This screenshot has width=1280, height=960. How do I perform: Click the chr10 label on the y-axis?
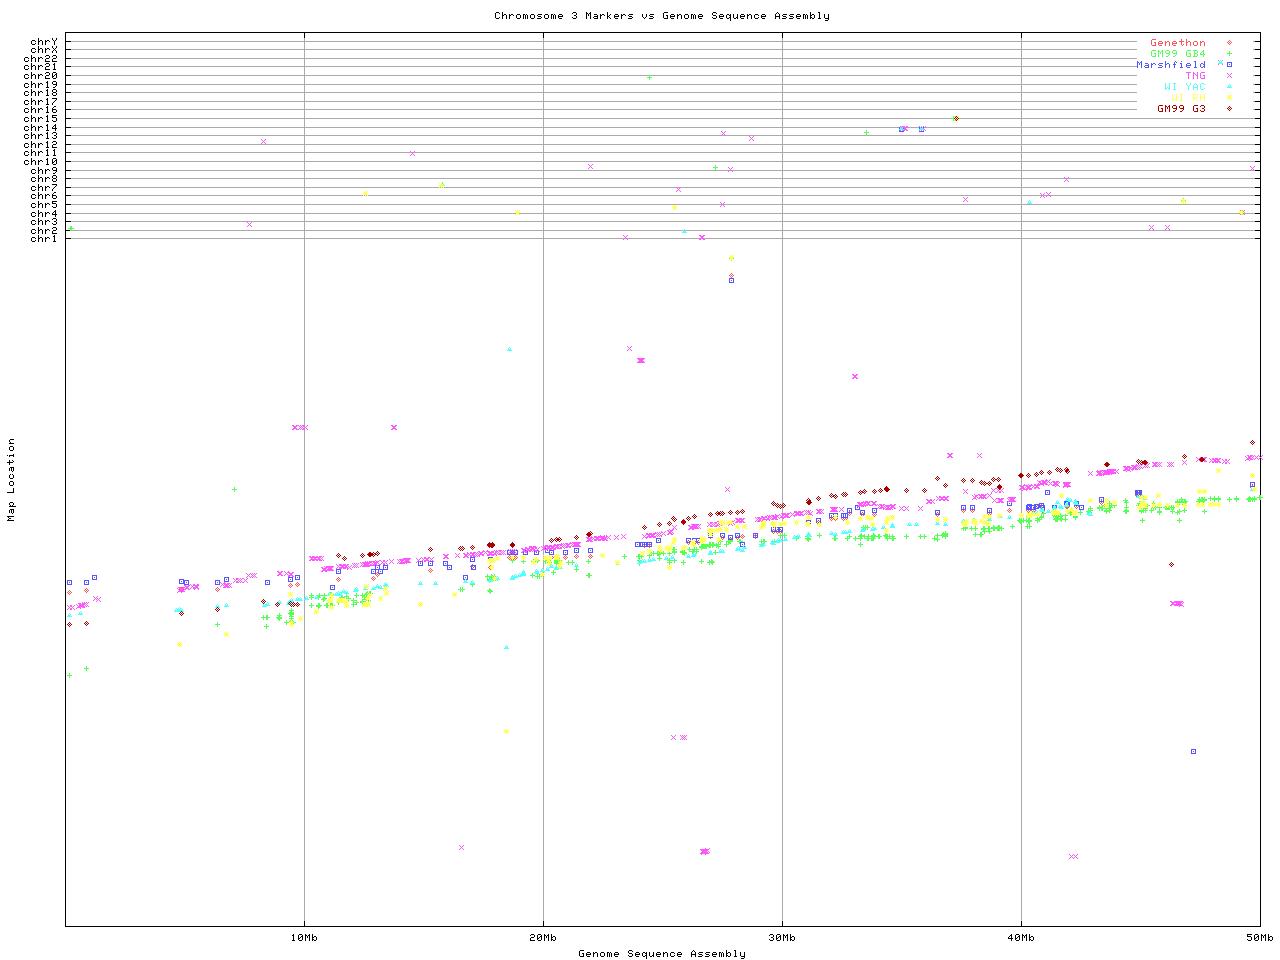[x=41, y=161]
